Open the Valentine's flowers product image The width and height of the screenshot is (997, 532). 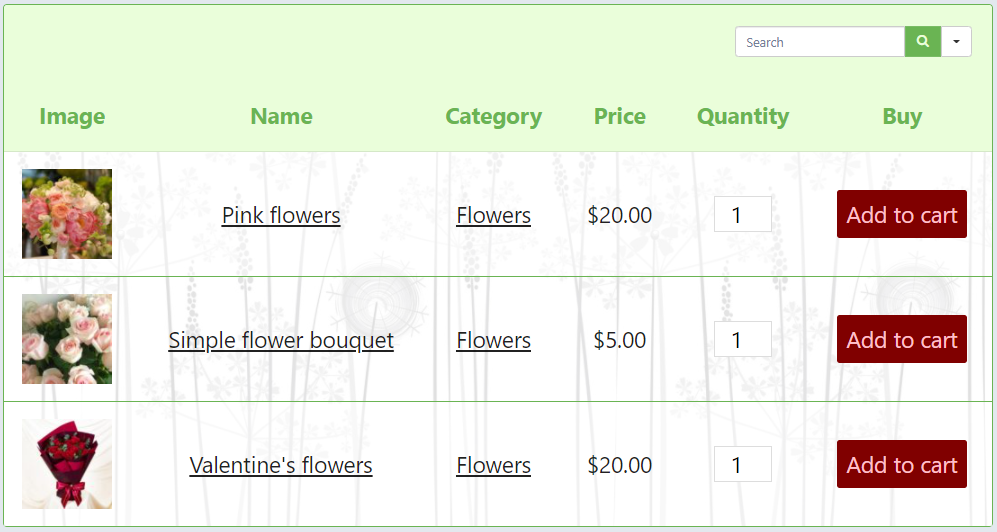[67, 464]
